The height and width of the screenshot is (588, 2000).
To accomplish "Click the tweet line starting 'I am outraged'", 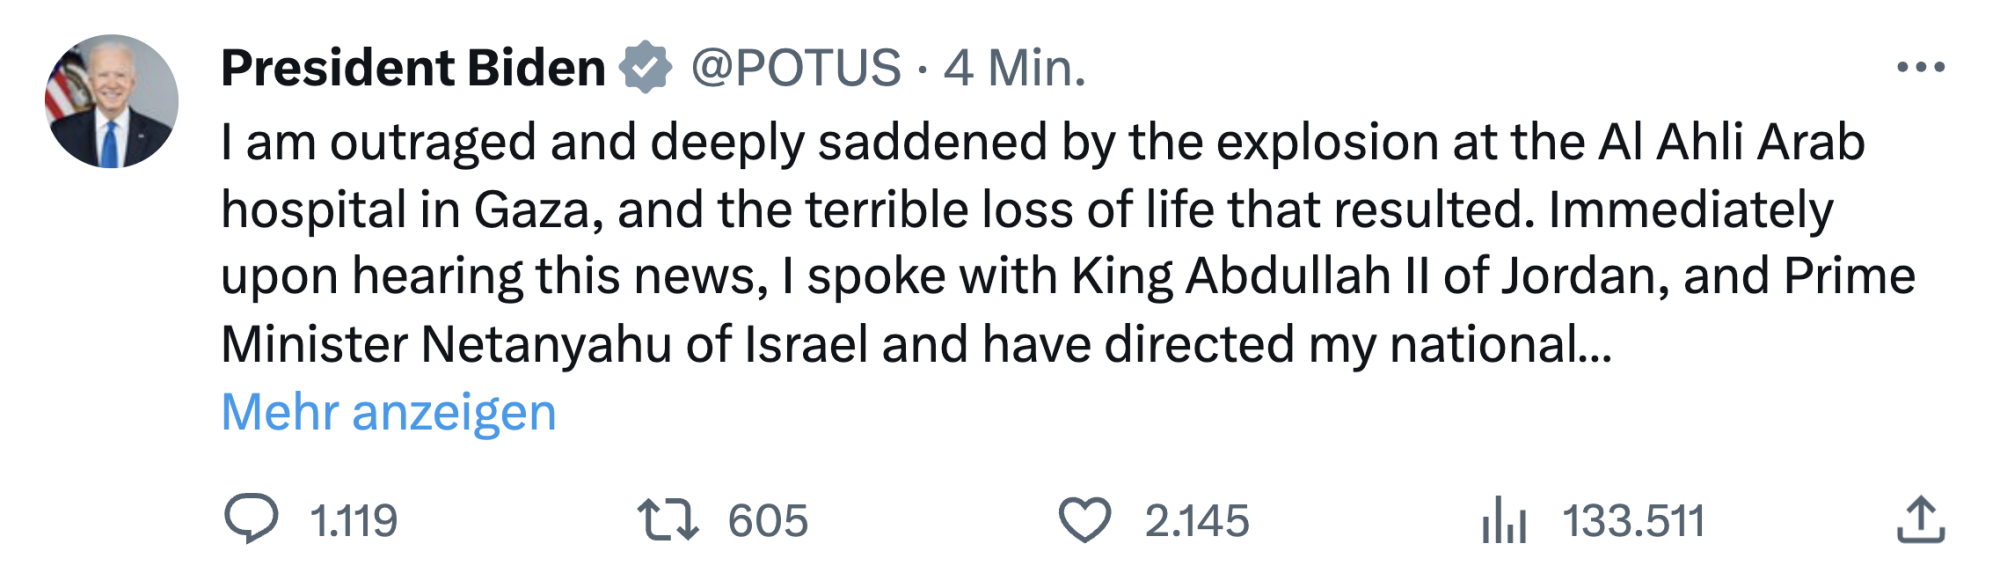I will (1042, 142).
